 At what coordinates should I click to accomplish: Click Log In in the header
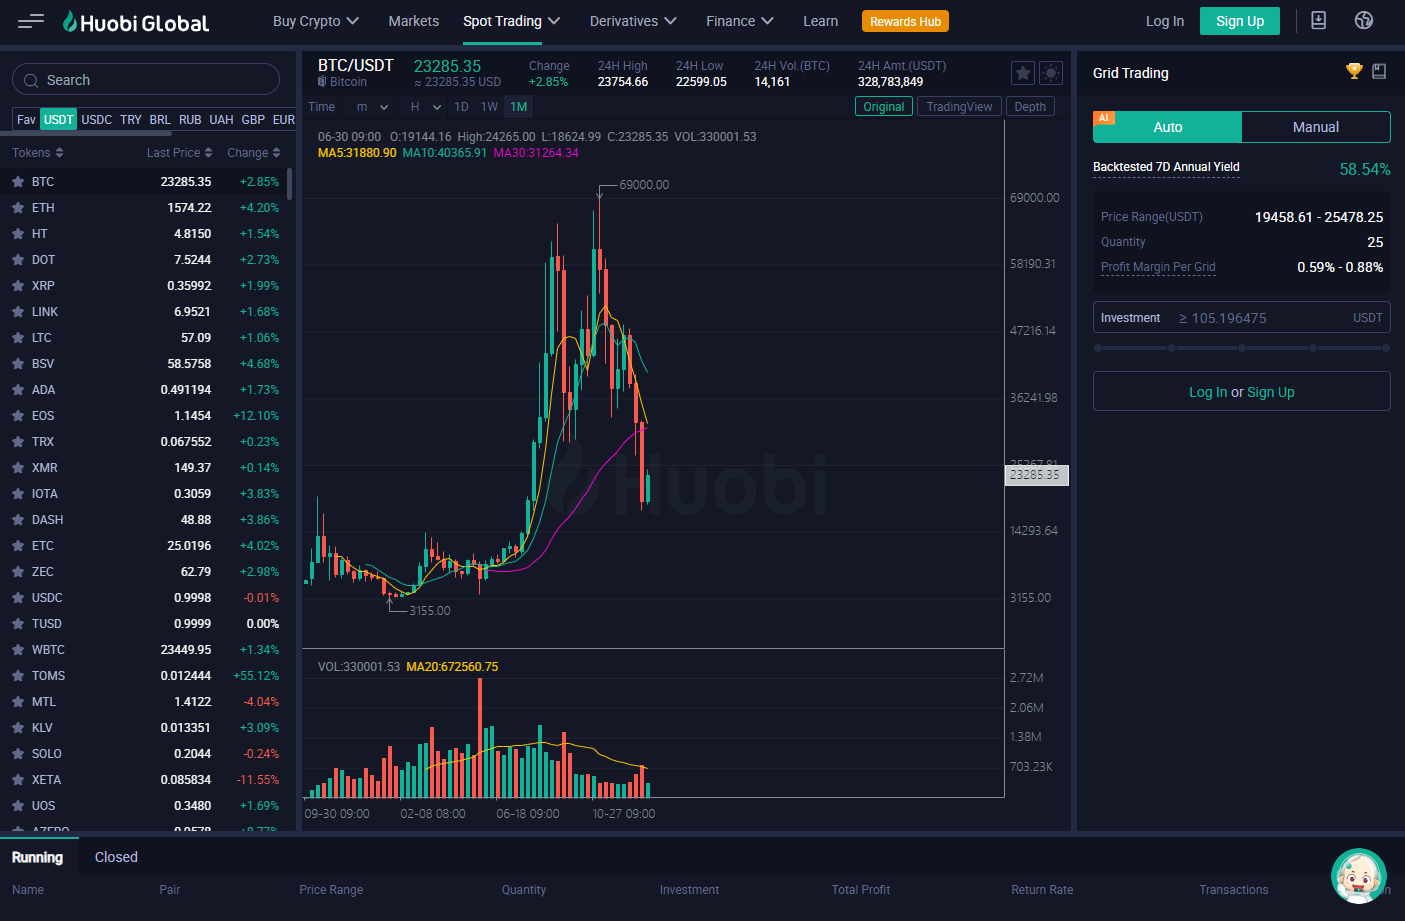[x=1165, y=21]
